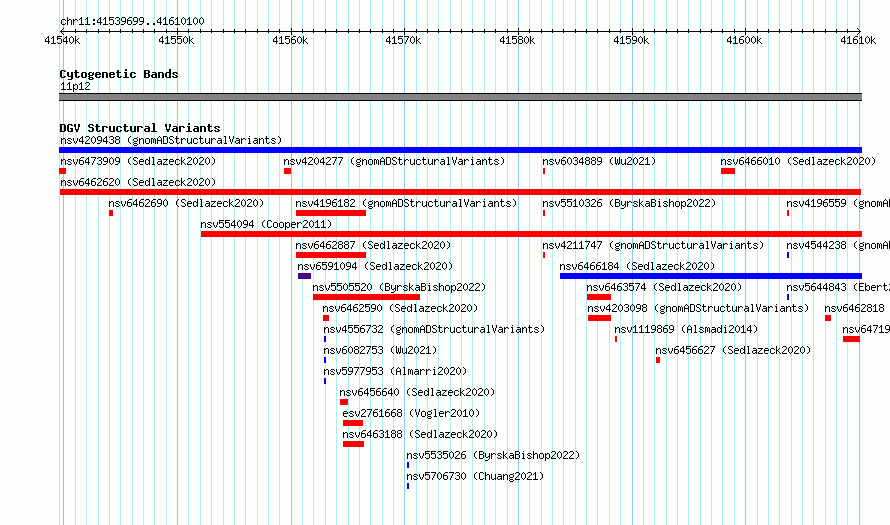Click the nsv6466184 Sedlazeck2020 label
The height and width of the screenshot is (525, 890).
coord(637,266)
